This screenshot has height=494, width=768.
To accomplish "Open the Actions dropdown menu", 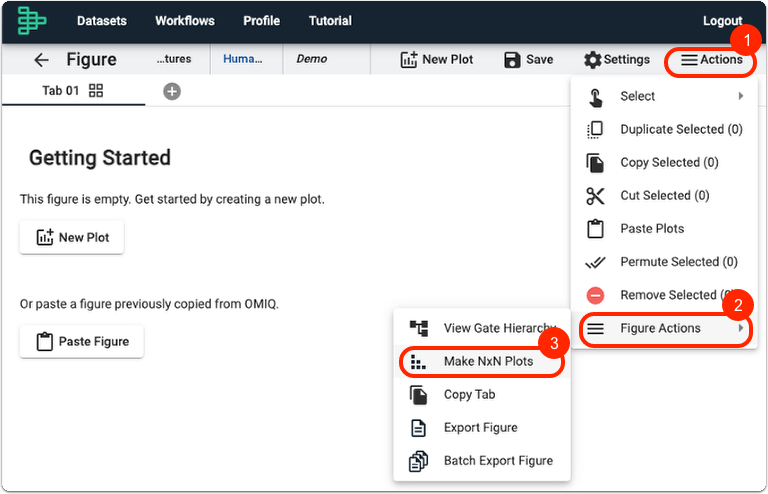I will 711,60.
